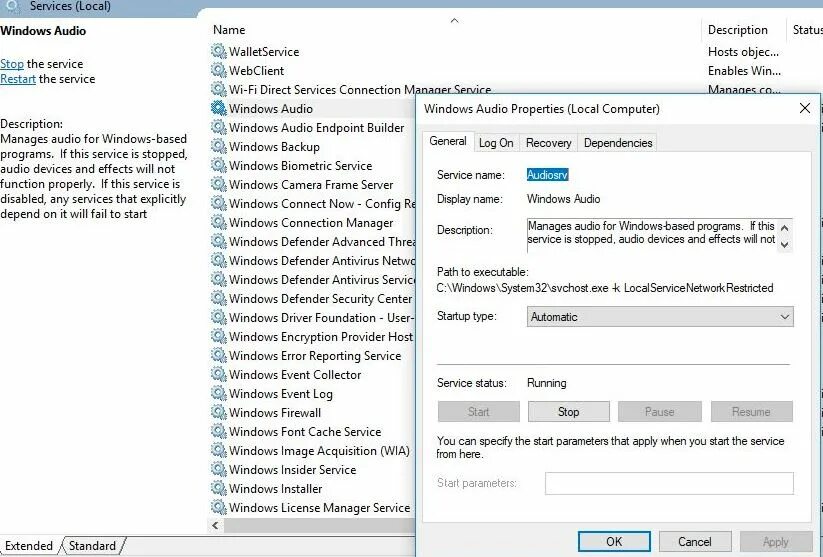823x557 pixels.
Task: Click the Windows Encryption Provider Host gear icon
Action: (x=218, y=337)
